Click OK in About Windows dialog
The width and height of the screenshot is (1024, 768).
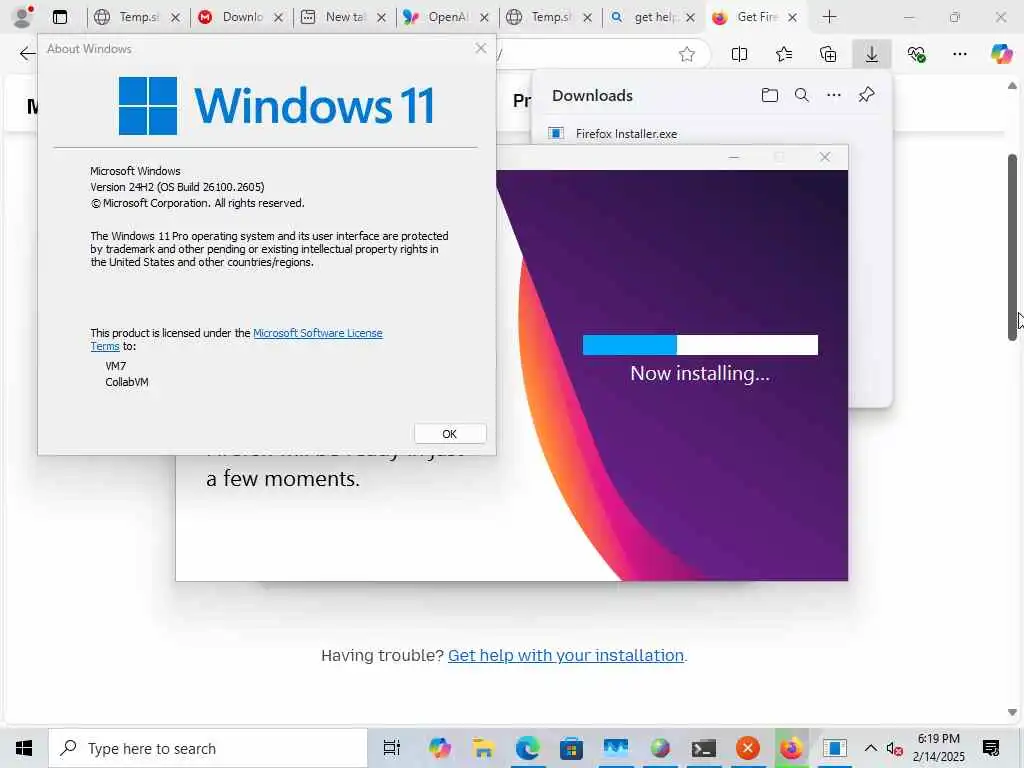450,434
